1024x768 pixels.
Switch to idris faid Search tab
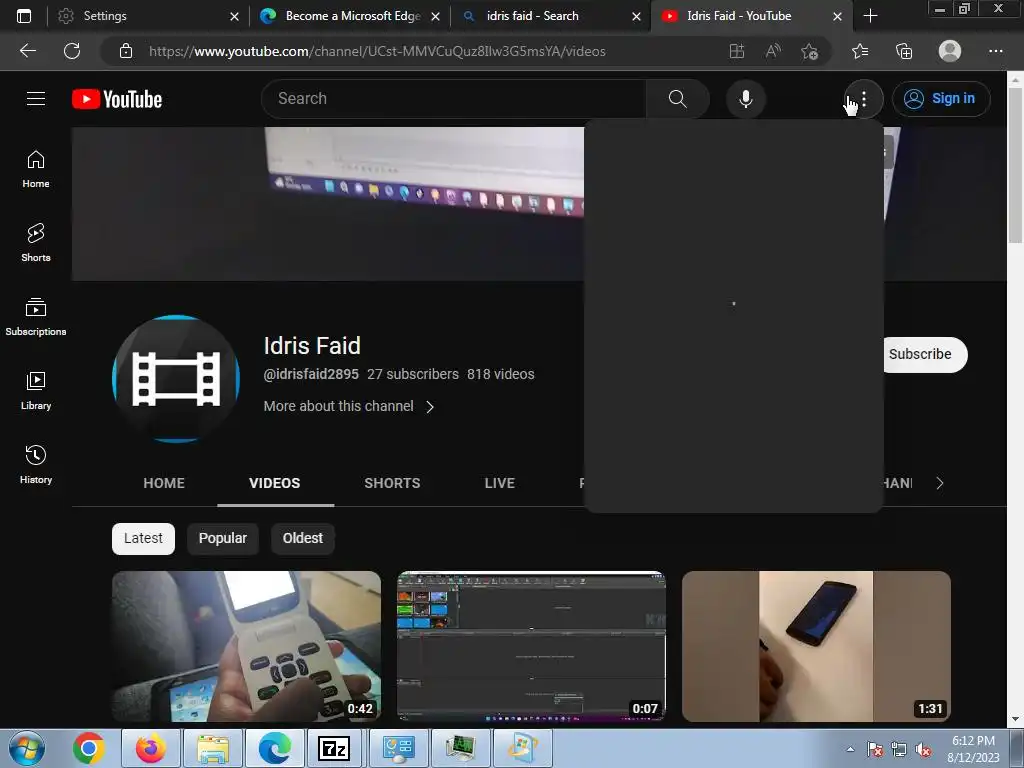(x=550, y=16)
